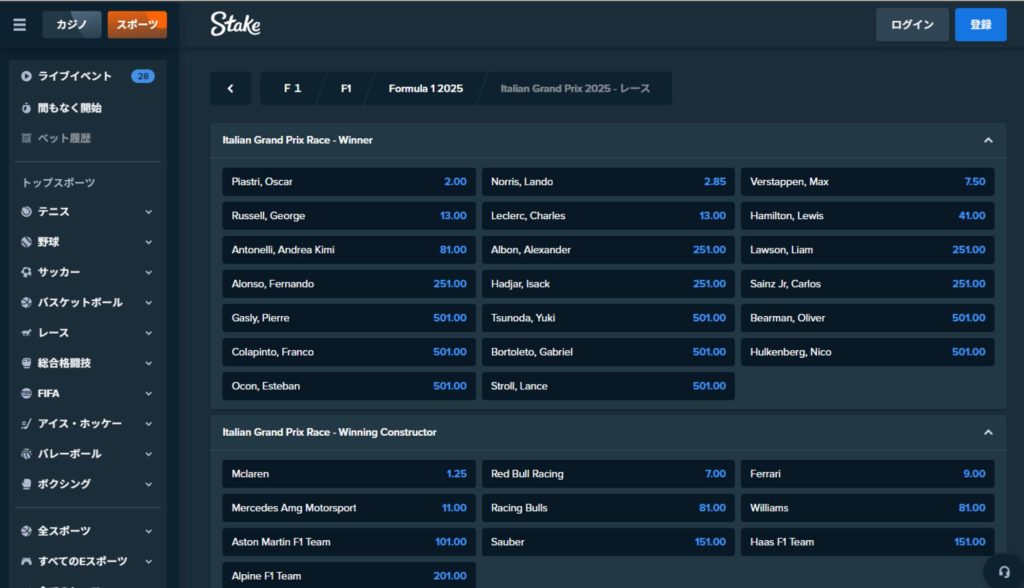Viewport: 1024px width, 588px height.
Task: Expand the アイス・ホッケー dropdown arrow
Action: click(x=148, y=423)
